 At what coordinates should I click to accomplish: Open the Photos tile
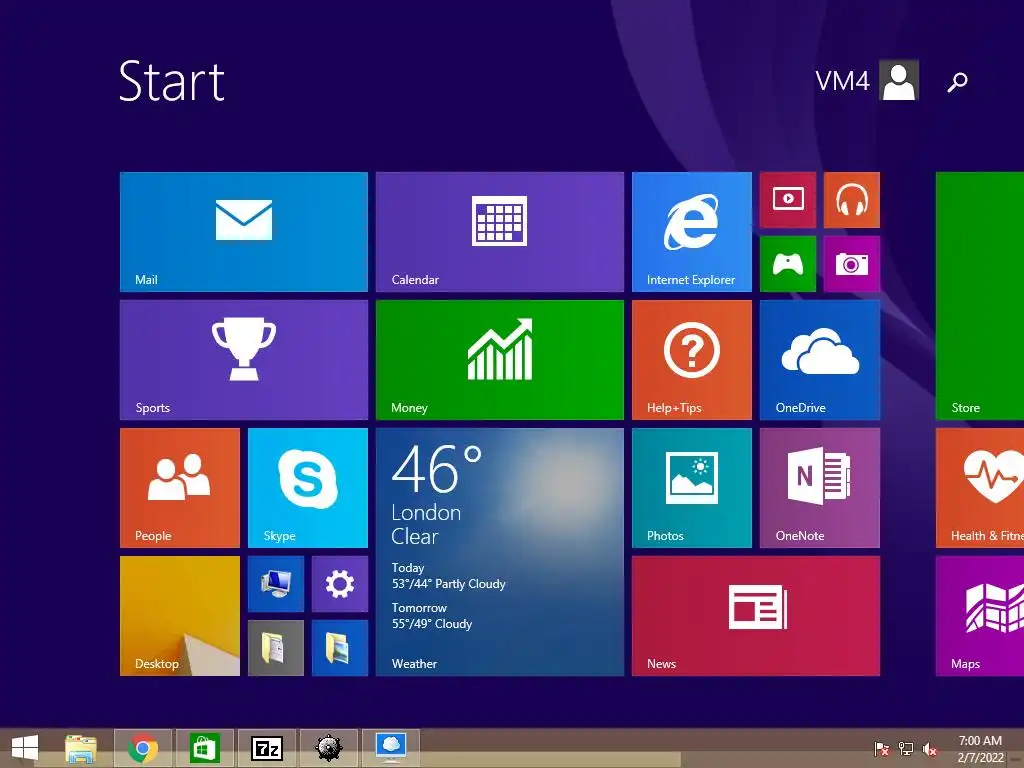pos(692,488)
